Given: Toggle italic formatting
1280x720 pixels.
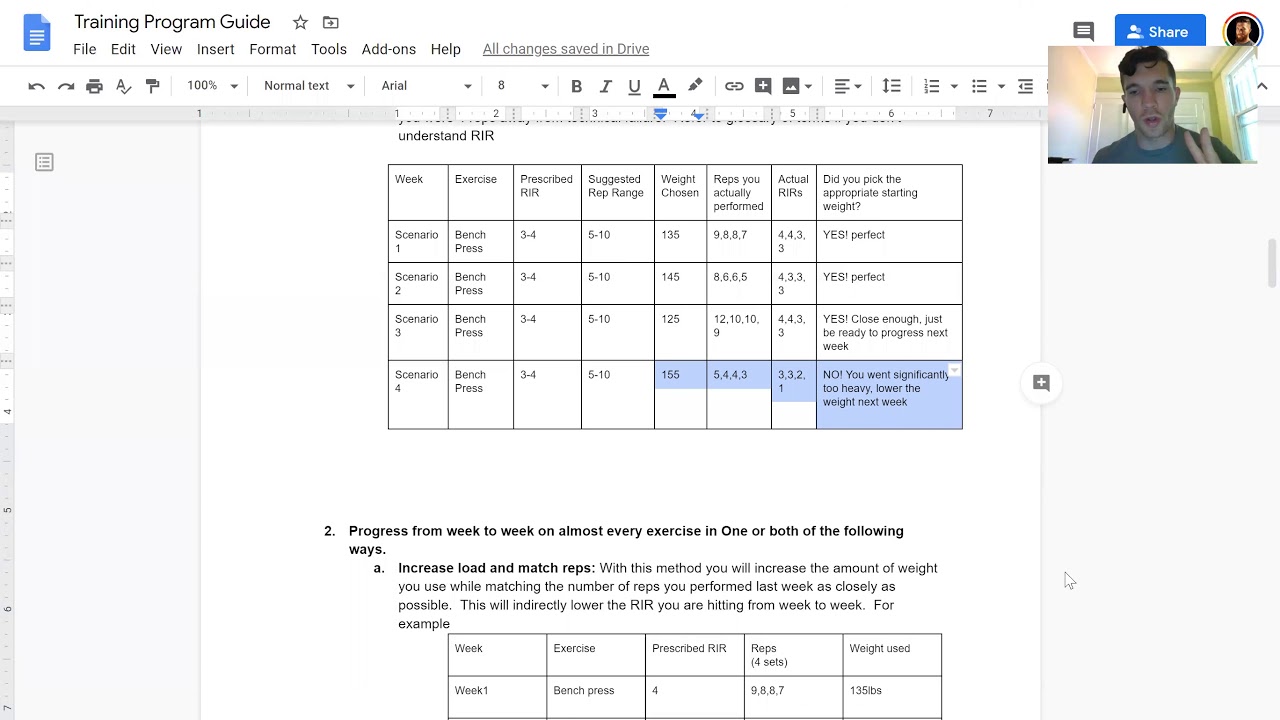Looking at the screenshot, I should point(605,86).
